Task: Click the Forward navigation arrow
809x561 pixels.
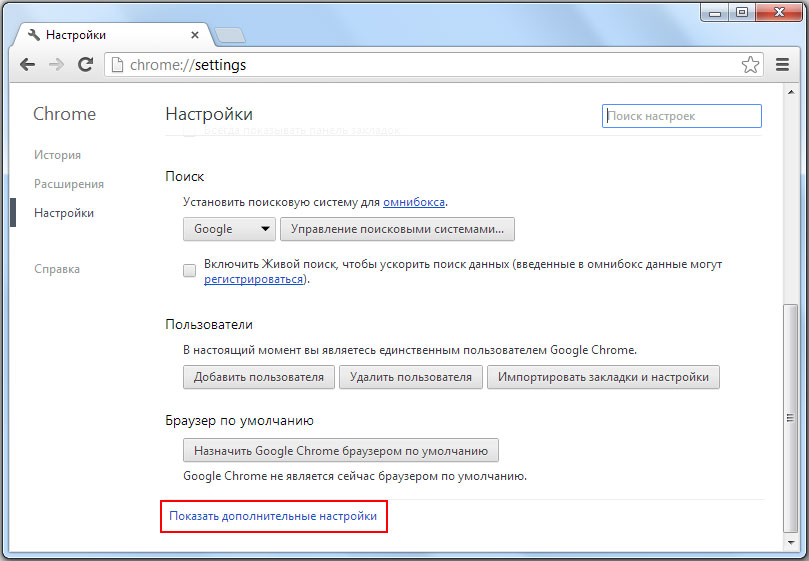Action: tap(57, 65)
